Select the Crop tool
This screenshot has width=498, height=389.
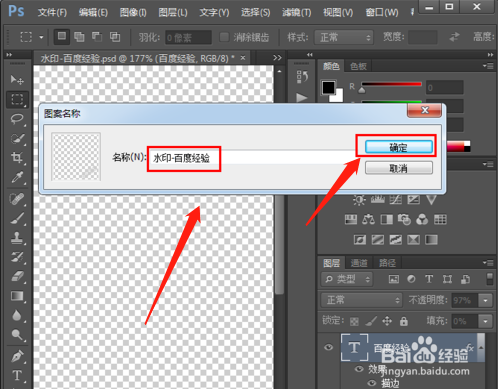(x=17, y=158)
